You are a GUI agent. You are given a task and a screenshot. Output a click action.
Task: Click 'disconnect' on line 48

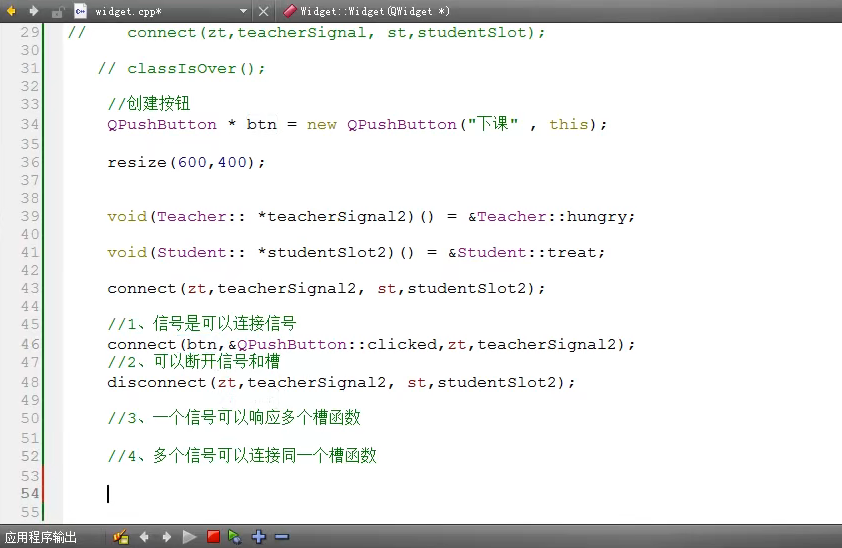point(156,382)
